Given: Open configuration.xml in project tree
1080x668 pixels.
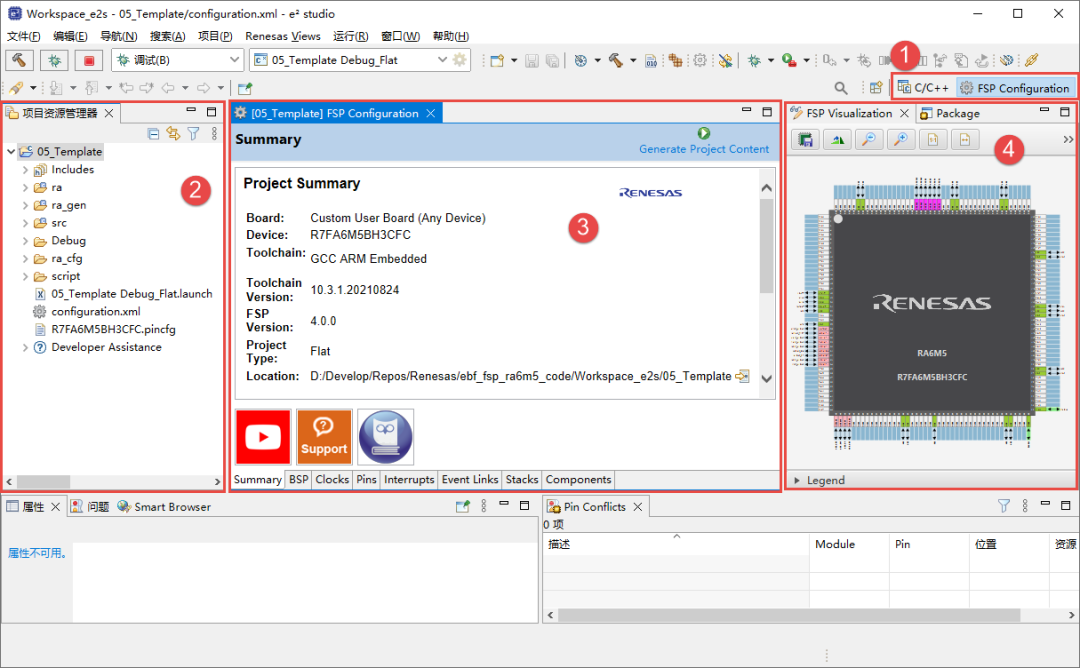Looking at the screenshot, I should (x=96, y=311).
